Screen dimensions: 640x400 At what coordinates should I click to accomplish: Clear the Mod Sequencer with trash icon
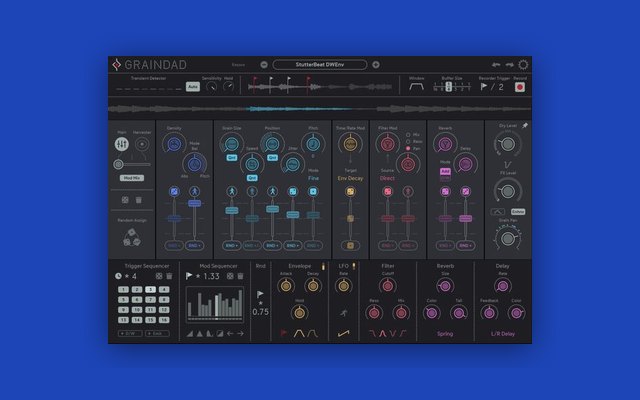(240, 276)
